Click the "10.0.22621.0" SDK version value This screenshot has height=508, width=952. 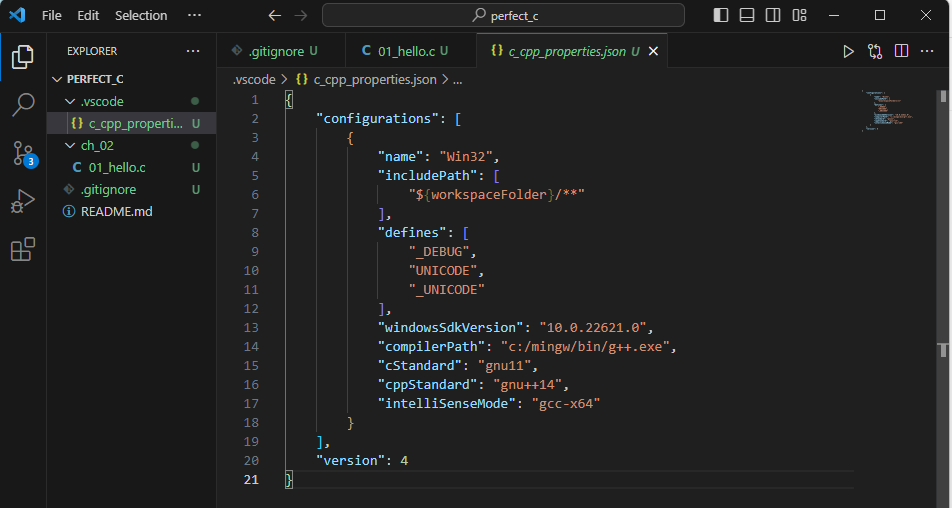tap(593, 327)
